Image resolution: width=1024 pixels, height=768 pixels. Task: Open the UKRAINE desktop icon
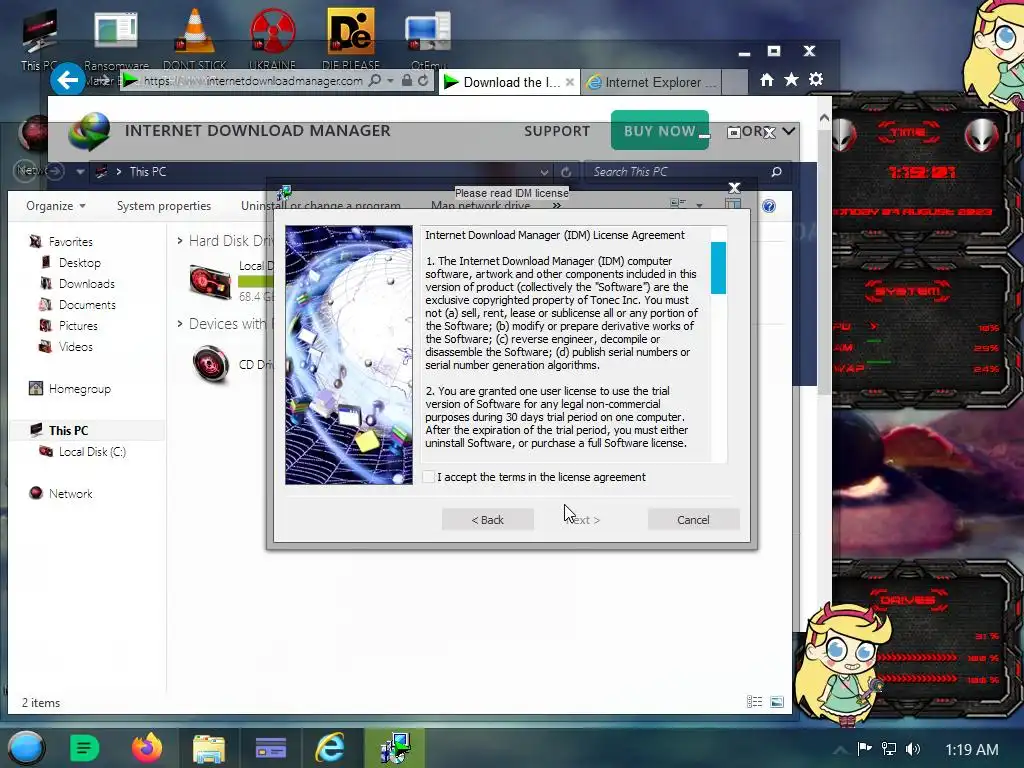[272, 39]
